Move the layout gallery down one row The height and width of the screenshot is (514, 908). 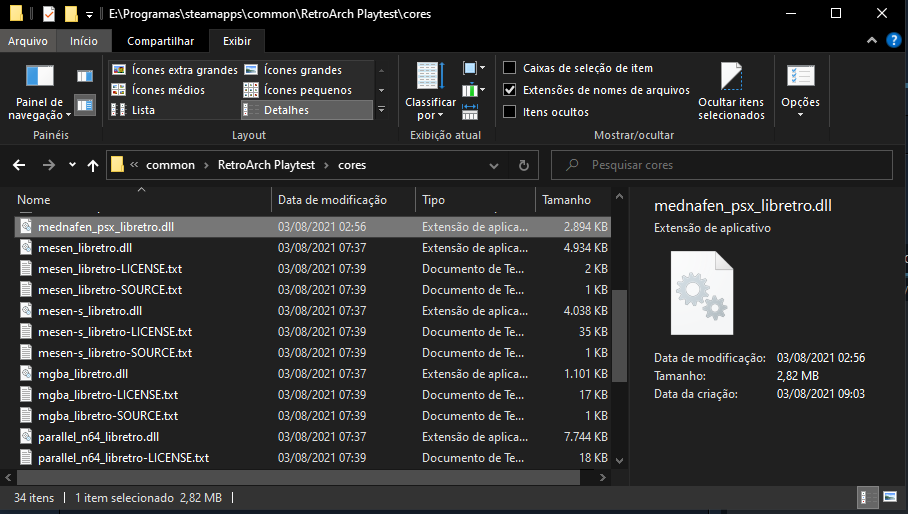click(x=382, y=90)
